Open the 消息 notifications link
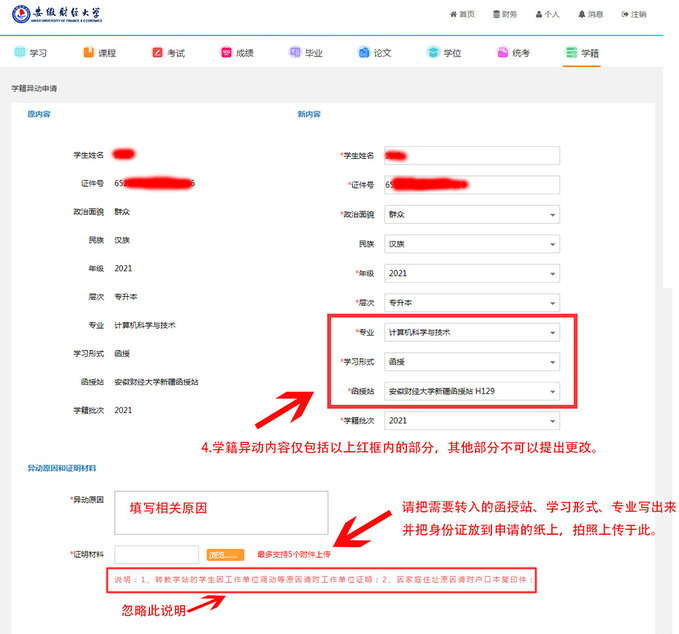This screenshot has width=679, height=634. 590,15
